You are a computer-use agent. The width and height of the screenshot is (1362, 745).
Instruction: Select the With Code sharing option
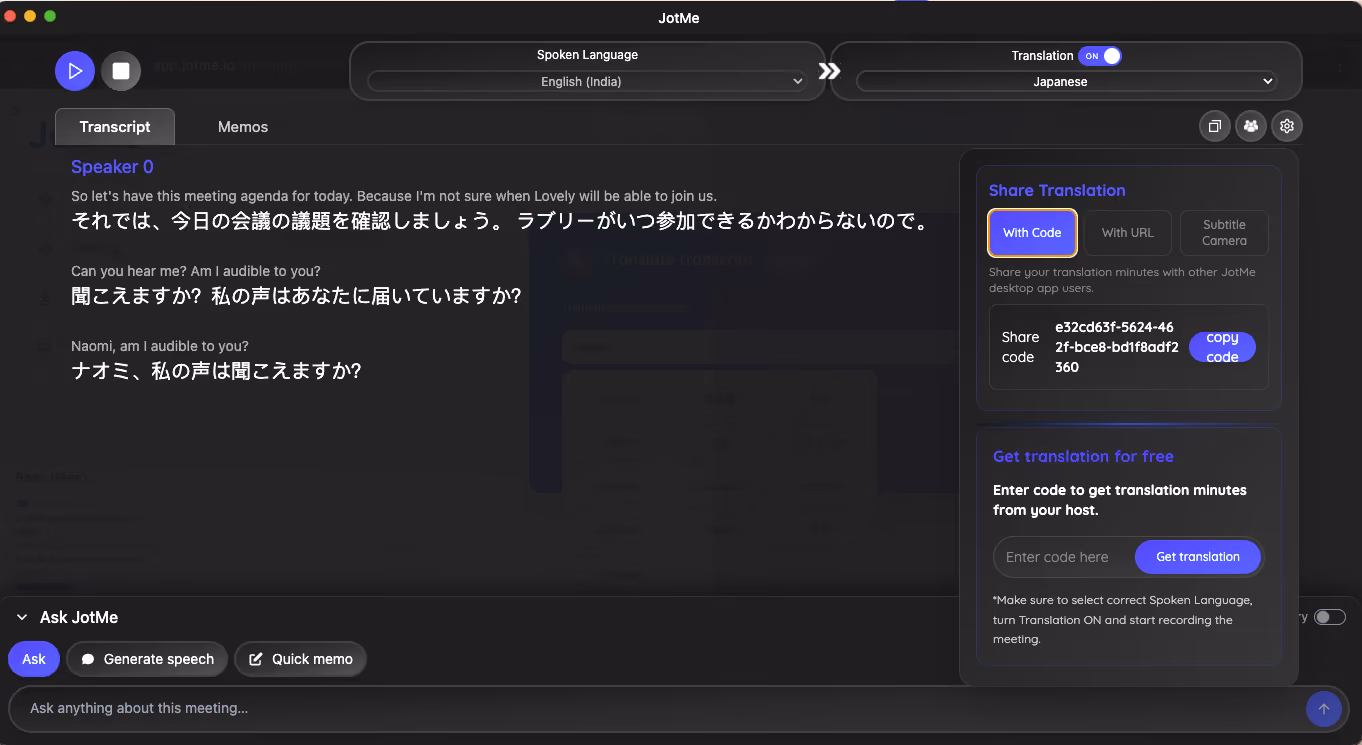tap(1032, 233)
